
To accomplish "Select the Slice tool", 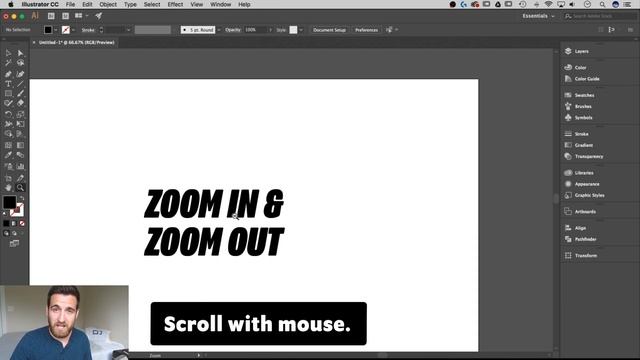I will [20, 178].
